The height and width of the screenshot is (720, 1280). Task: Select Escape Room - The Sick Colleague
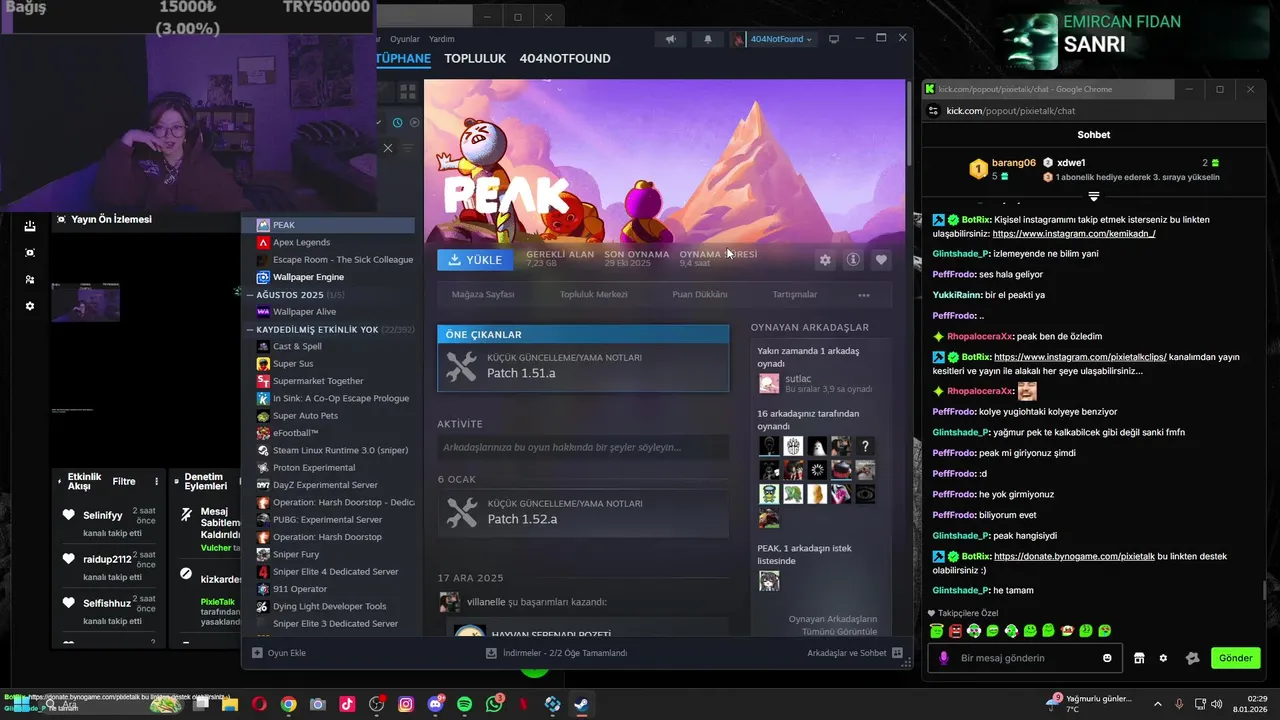pyautogui.click(x=330, y=260)
